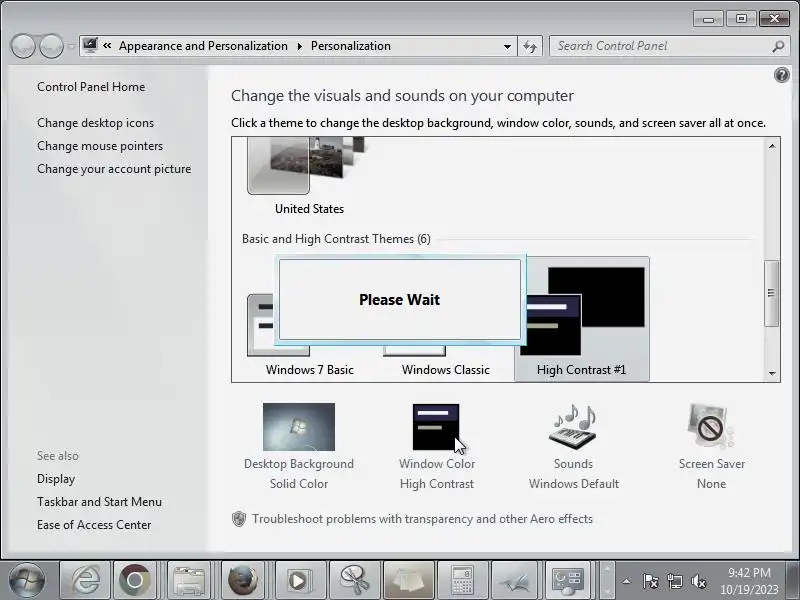Expand arrow after Appearance and Personalization
Screen dimensions: 800x600
coord(299,46)
